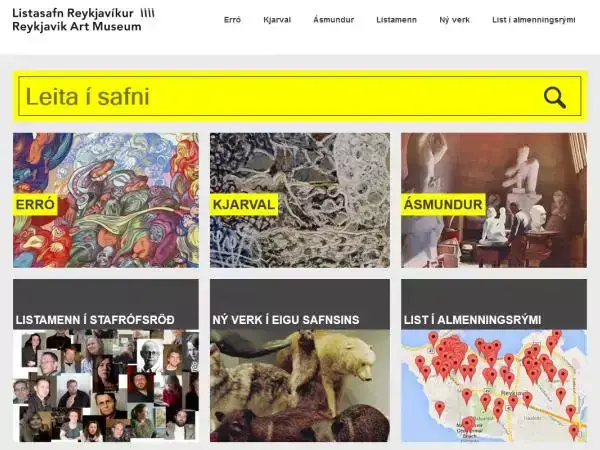Image resolution: width=600 pixels, height=450 pixels.
Task: Open the Erró menu item
Action: point(232,20)
